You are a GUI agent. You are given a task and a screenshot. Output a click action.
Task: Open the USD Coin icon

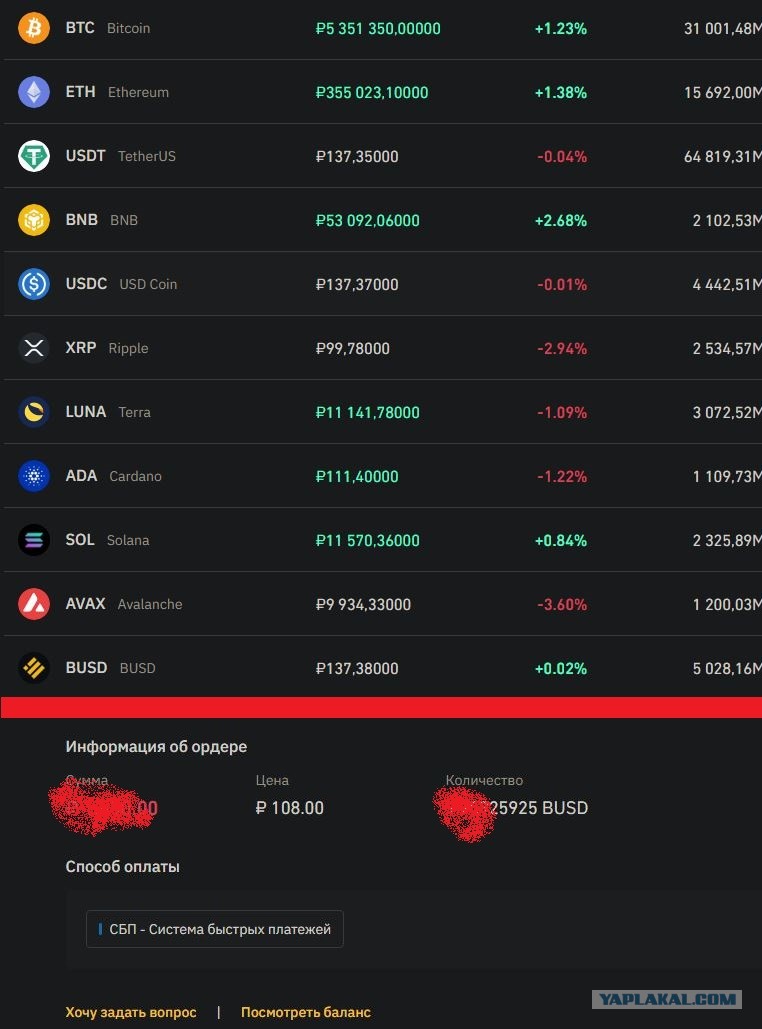pyautogui.click(x=33, y=284)
